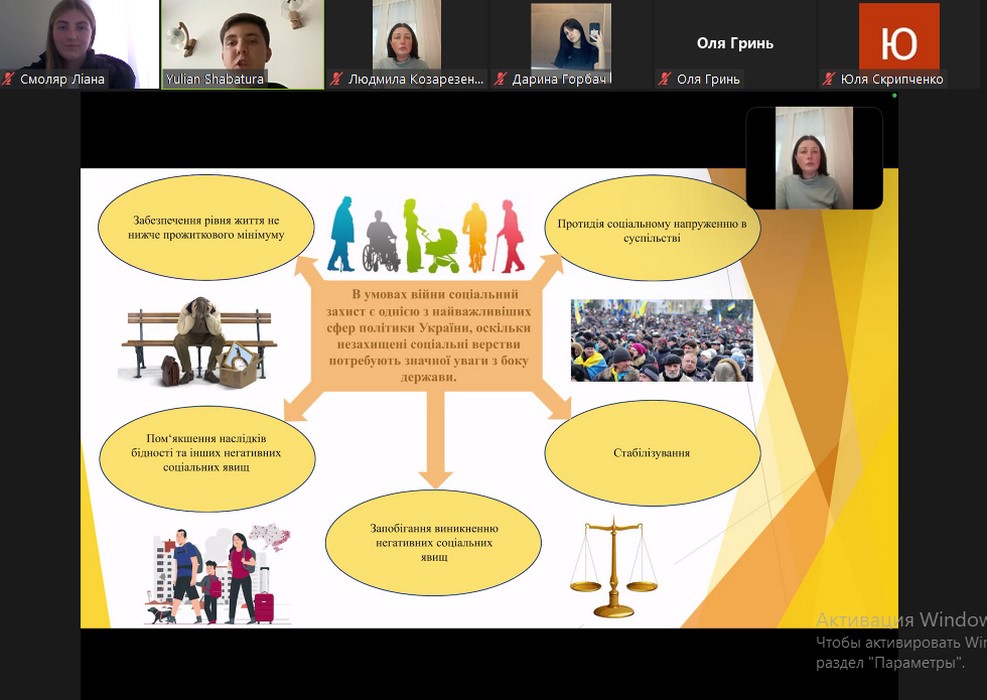987x700 pixels.
Task: Click Оля Гринь name tile
Action: (735, 44)
